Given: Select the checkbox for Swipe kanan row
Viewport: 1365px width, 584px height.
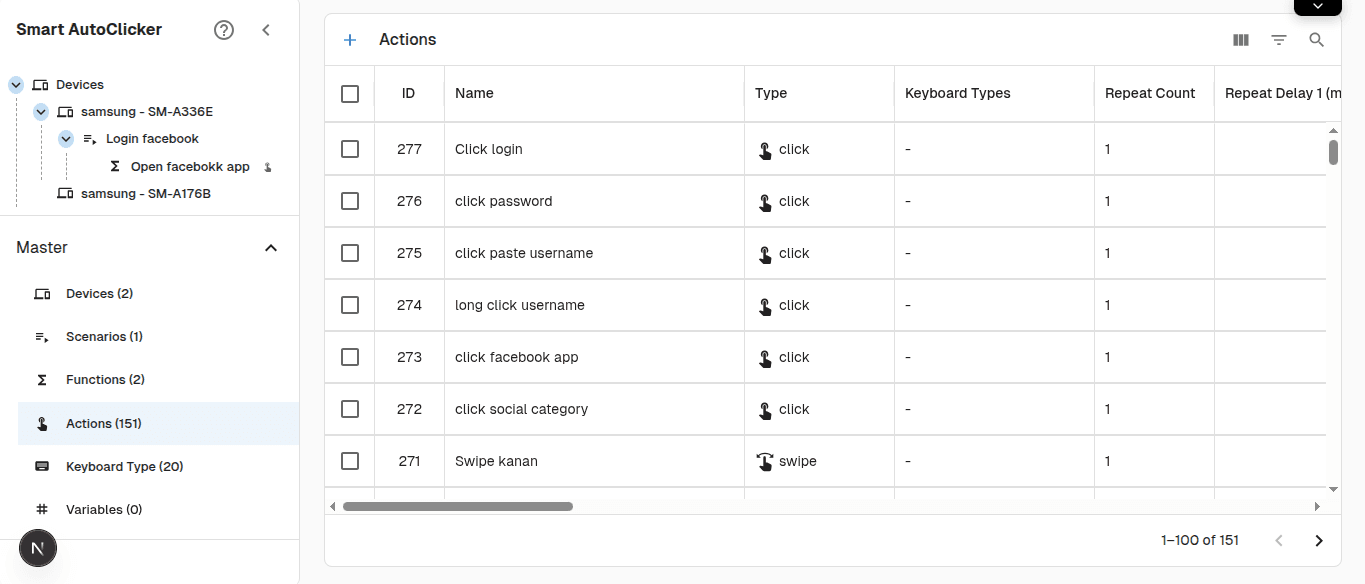Looking at the screenshot, I should [350, 461].
